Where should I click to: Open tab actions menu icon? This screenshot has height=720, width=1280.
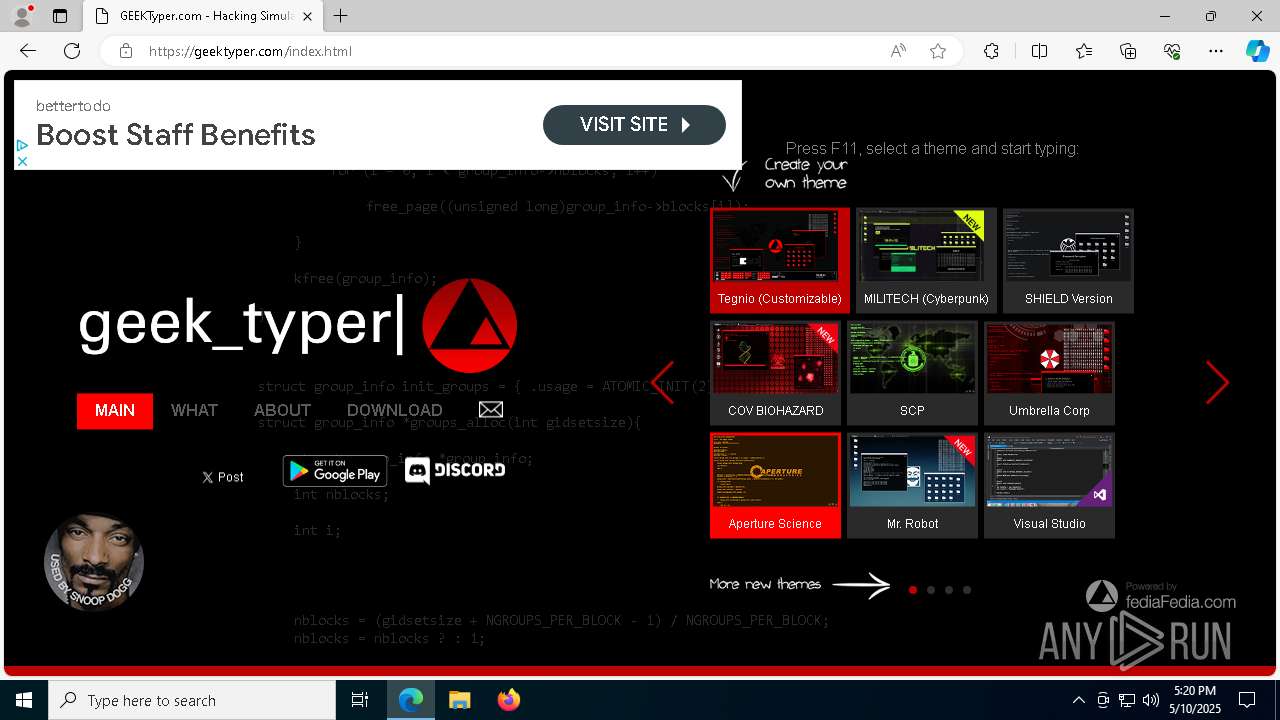tap(60, 16)
